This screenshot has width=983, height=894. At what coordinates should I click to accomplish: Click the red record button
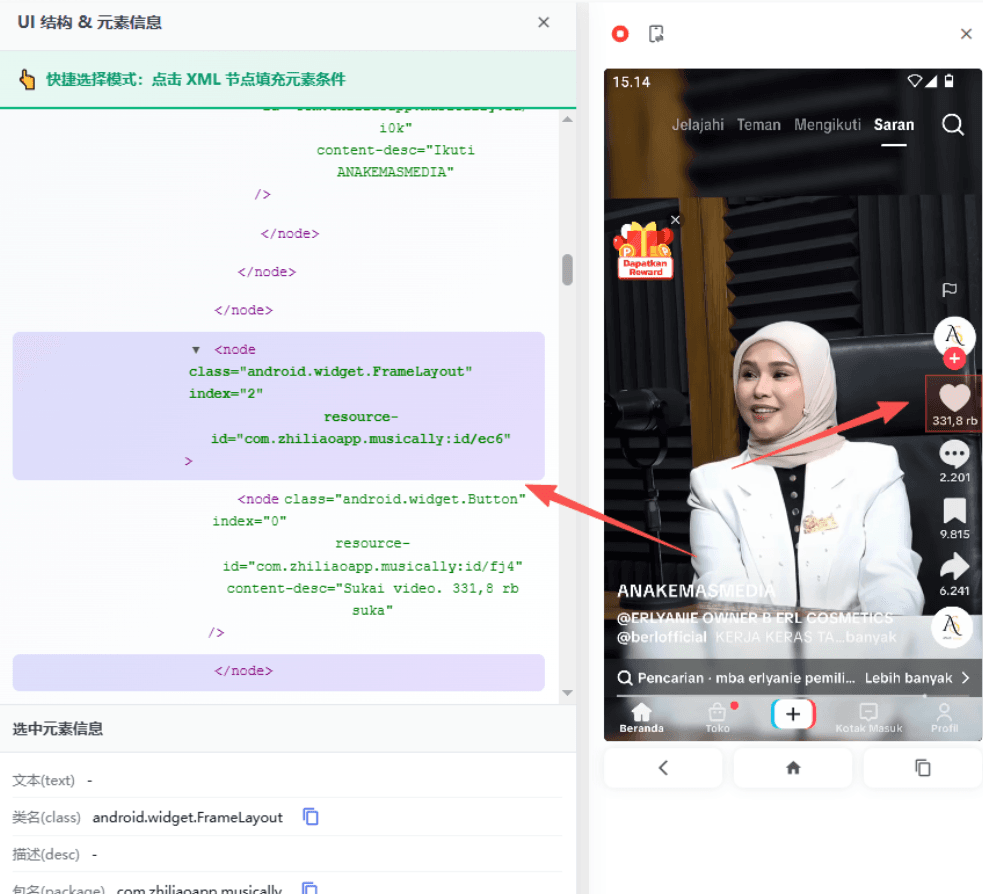(620, 34)
